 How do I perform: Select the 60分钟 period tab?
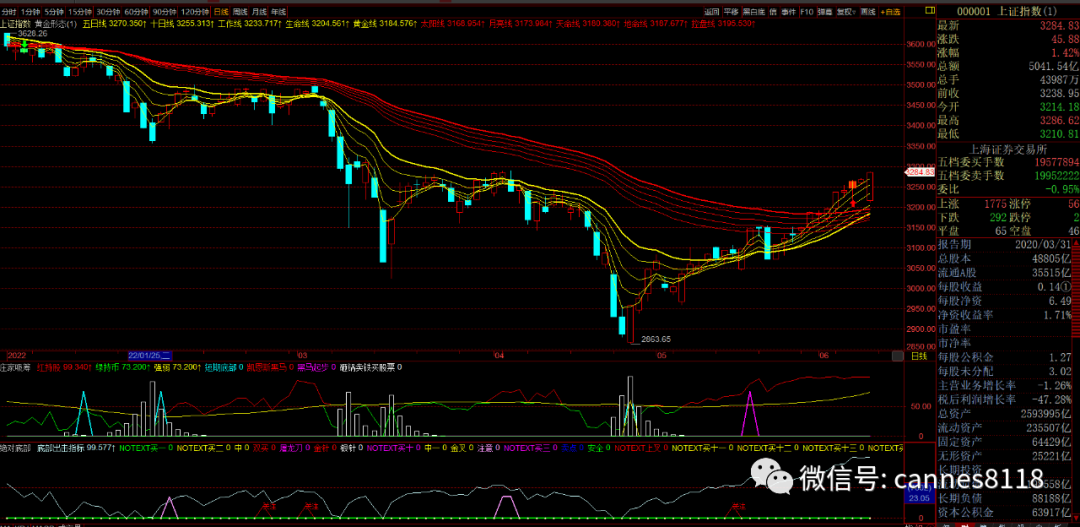click(x=136, y=12)
